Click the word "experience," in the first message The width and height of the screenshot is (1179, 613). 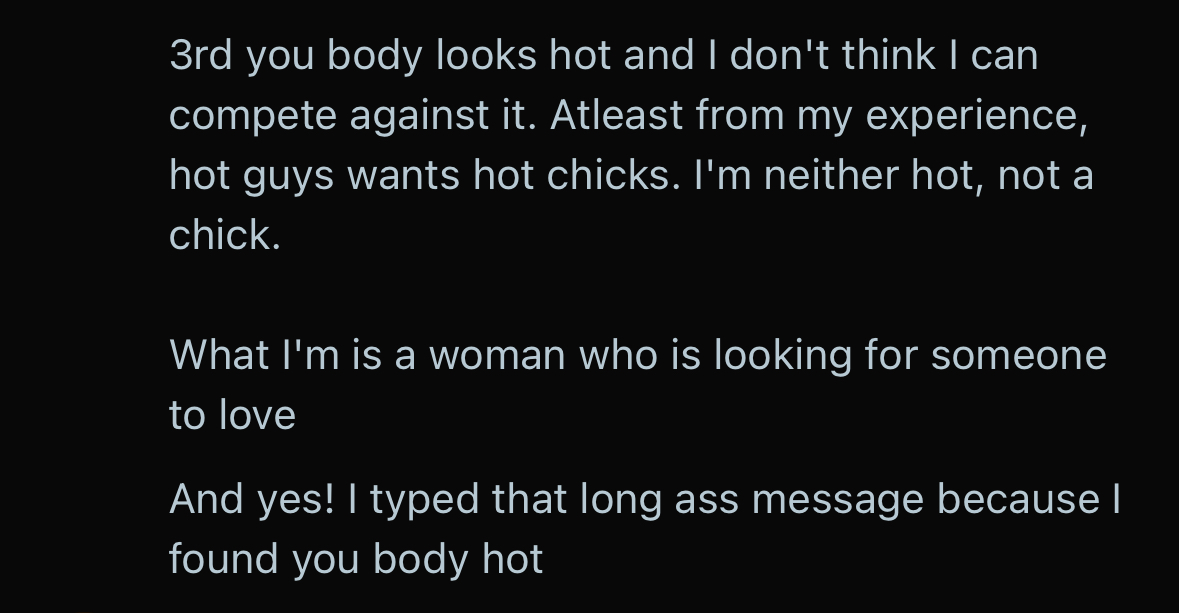click(988, 116)
